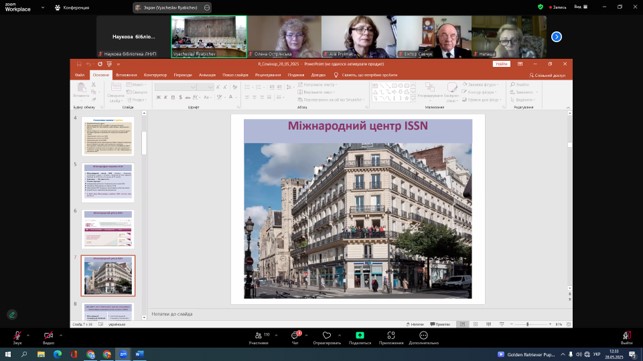
Task: Leave the Zoom meeting
Action: [x=626, y=337]
